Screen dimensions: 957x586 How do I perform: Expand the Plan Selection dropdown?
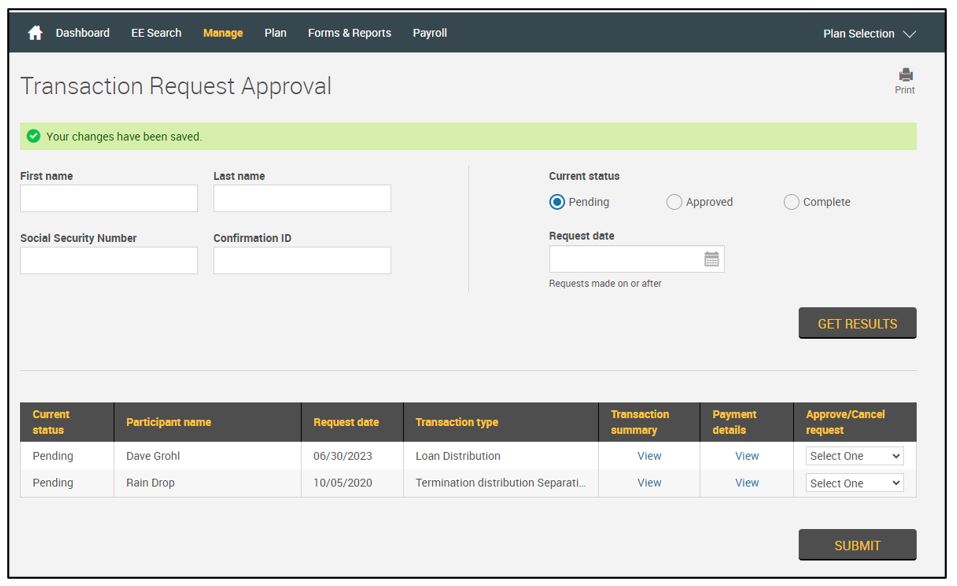pos(868,34)
